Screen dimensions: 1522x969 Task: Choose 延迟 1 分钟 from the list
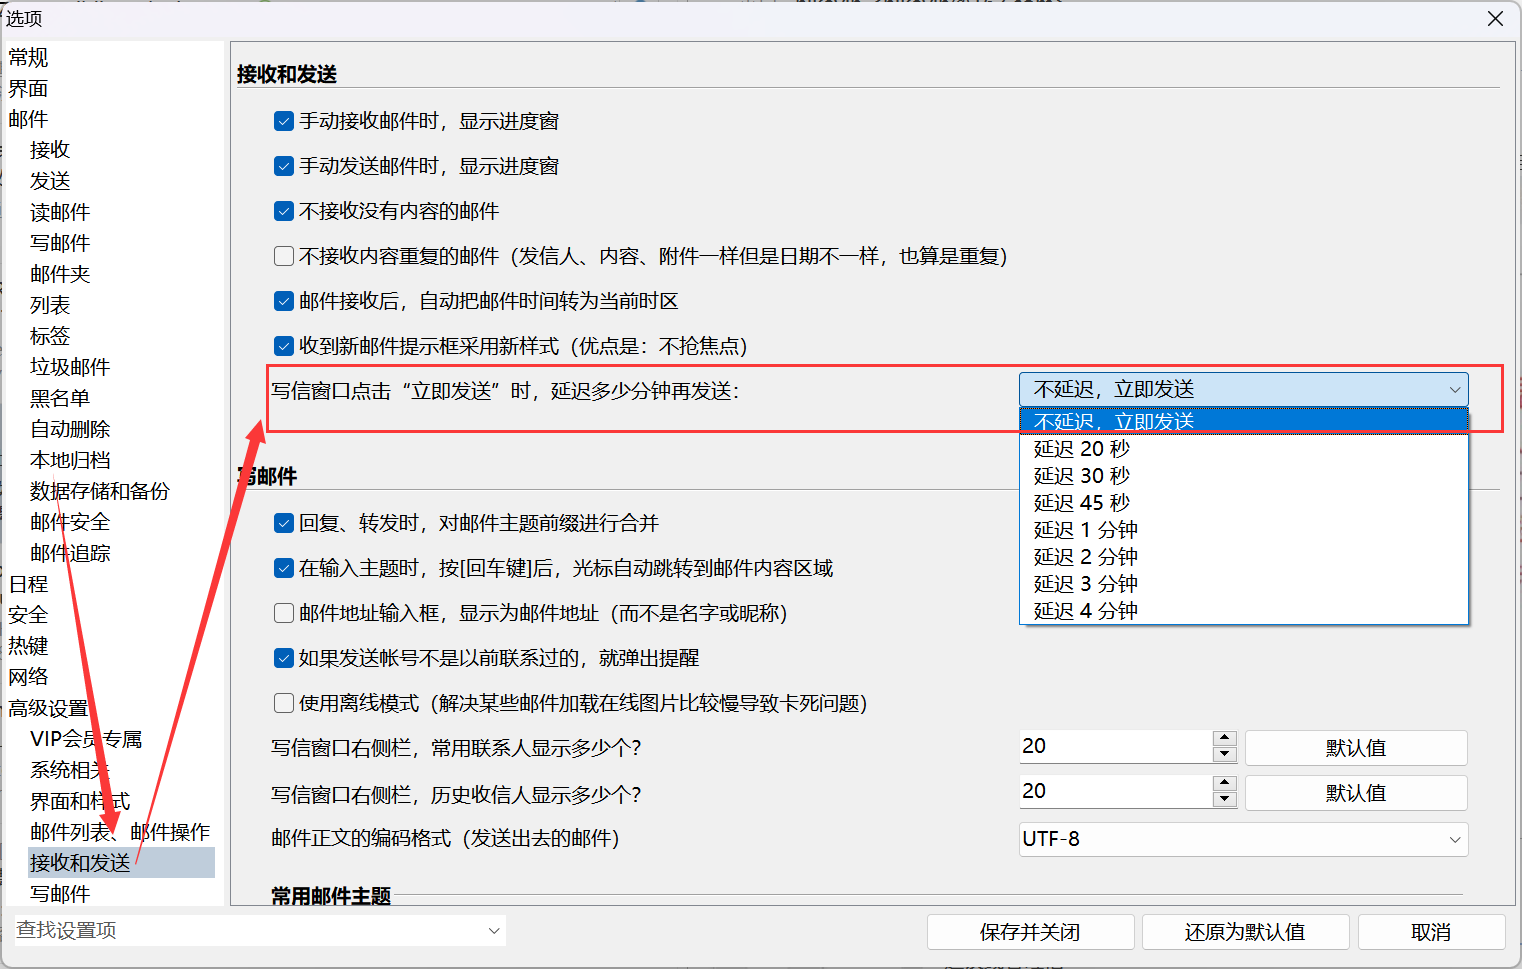pos(1244,530)
